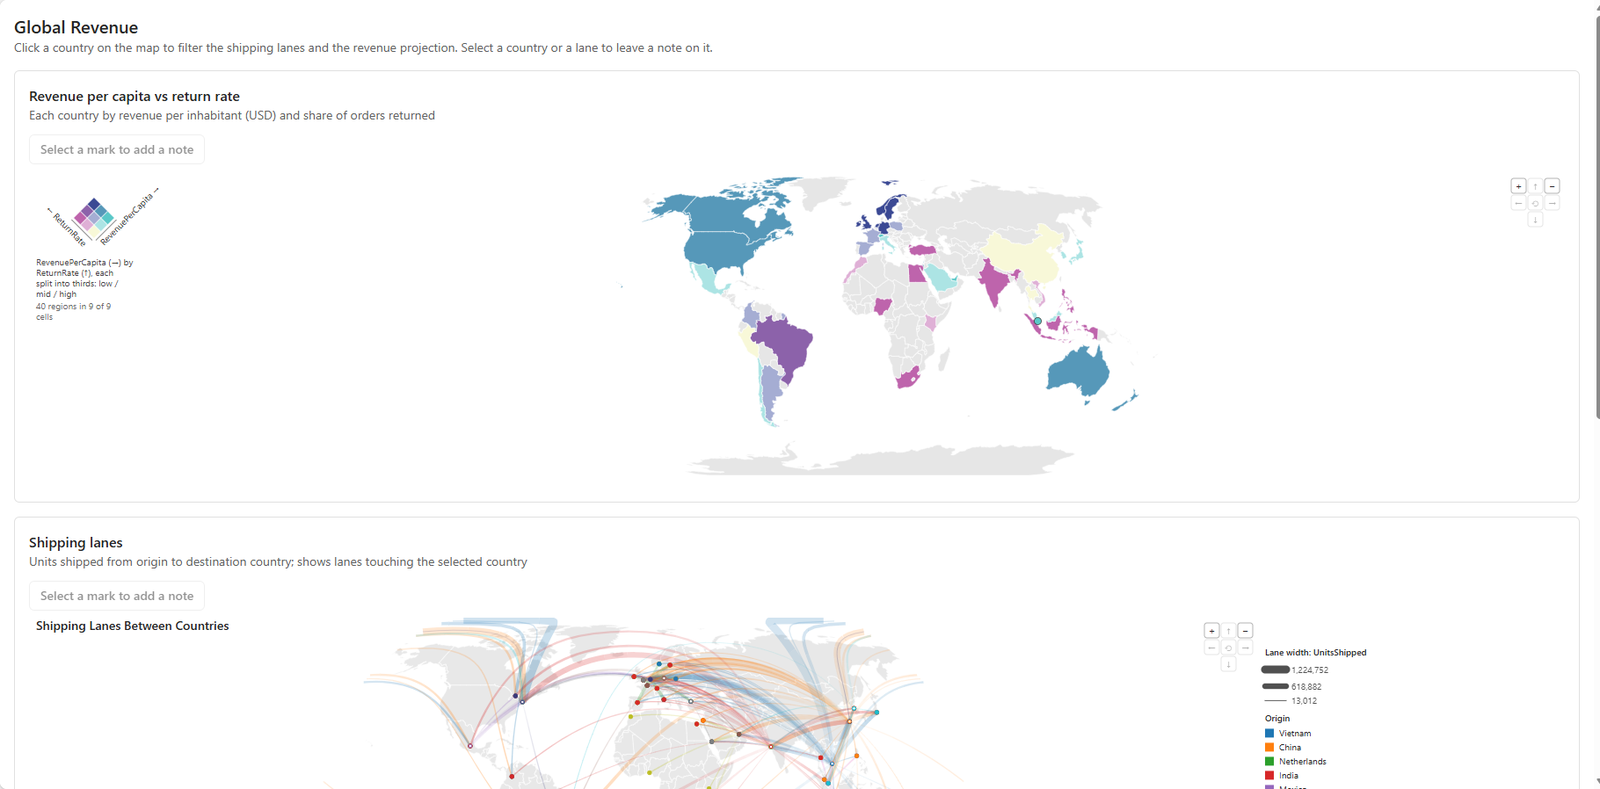1600x789 pixels.
Task: Select Australia on the revenue map
Action: [x=1078, y=372]
